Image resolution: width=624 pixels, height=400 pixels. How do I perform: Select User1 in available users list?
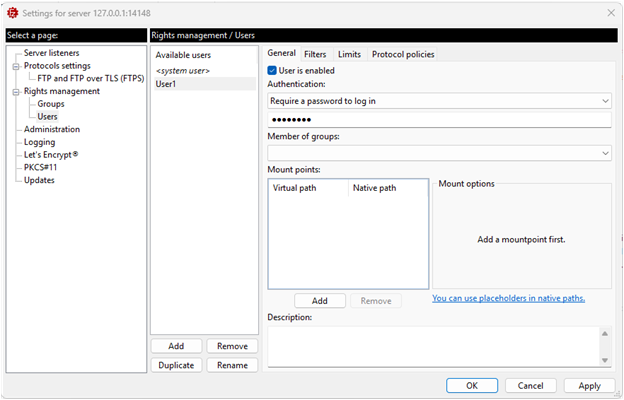click(x=167, y=84)
